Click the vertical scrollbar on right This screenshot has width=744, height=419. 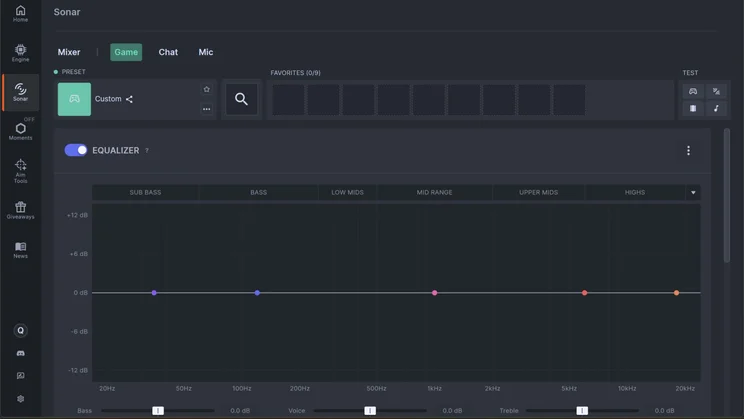tap(726, 195)
